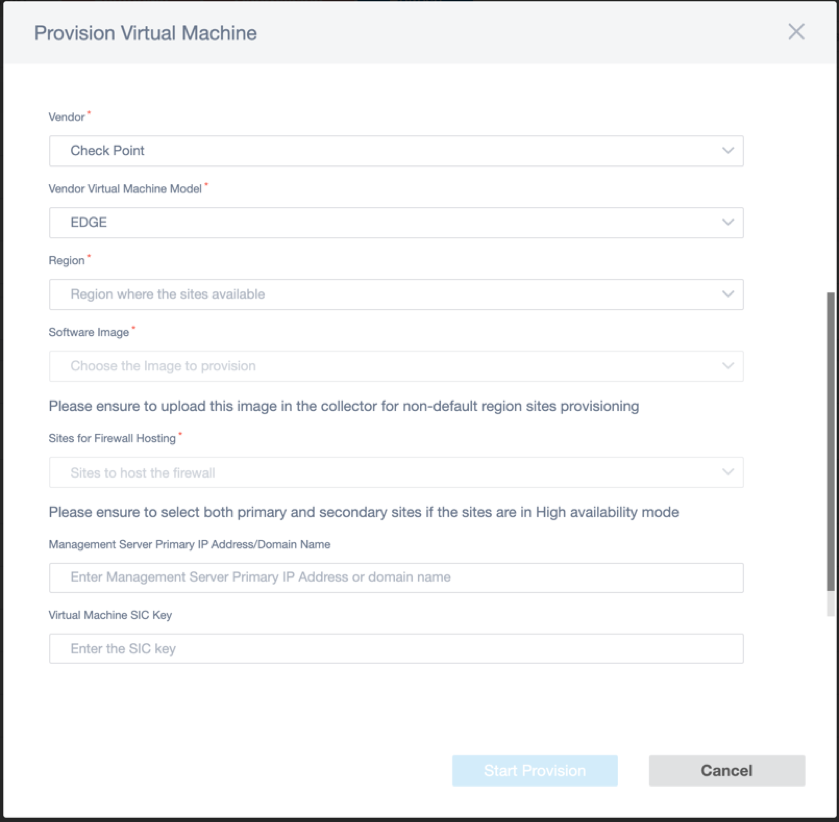Click the Virtual Machine SIC Key label
The width and height of the screenshot is (839, 822).
(110, 615)
